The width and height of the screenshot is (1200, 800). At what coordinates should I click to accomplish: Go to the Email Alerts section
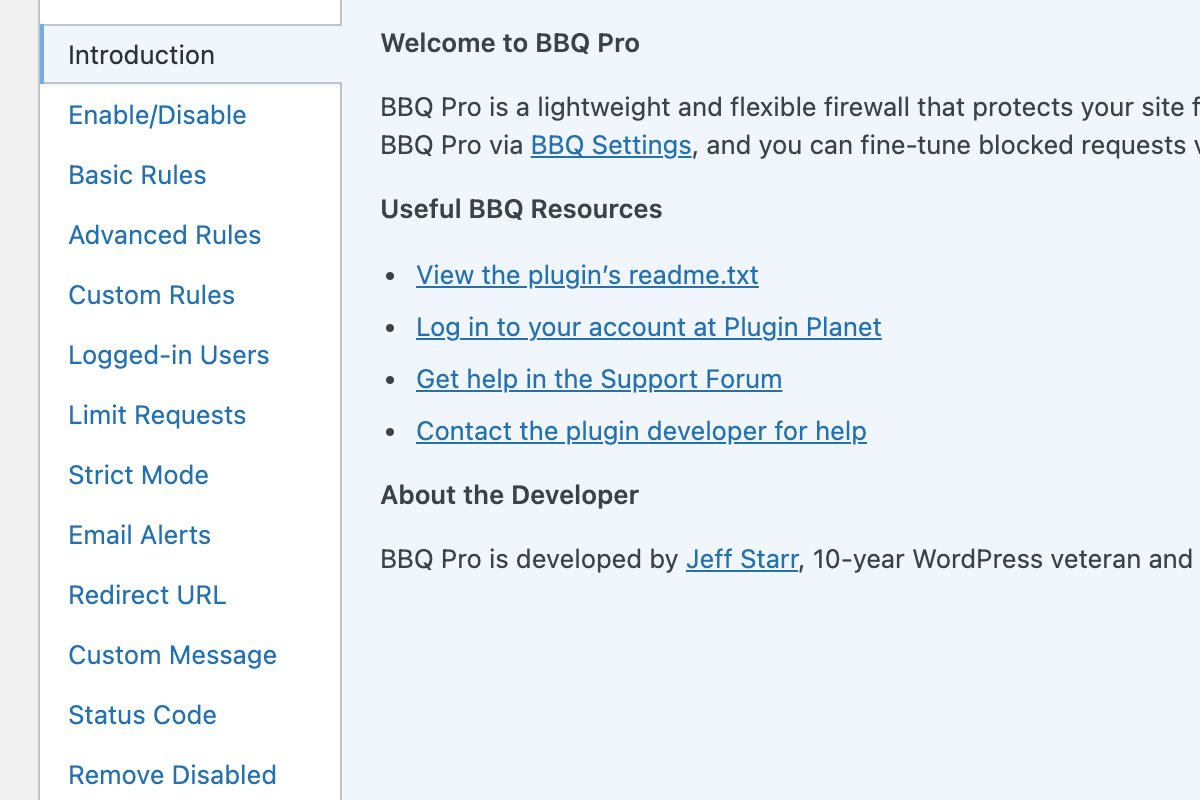139,535
